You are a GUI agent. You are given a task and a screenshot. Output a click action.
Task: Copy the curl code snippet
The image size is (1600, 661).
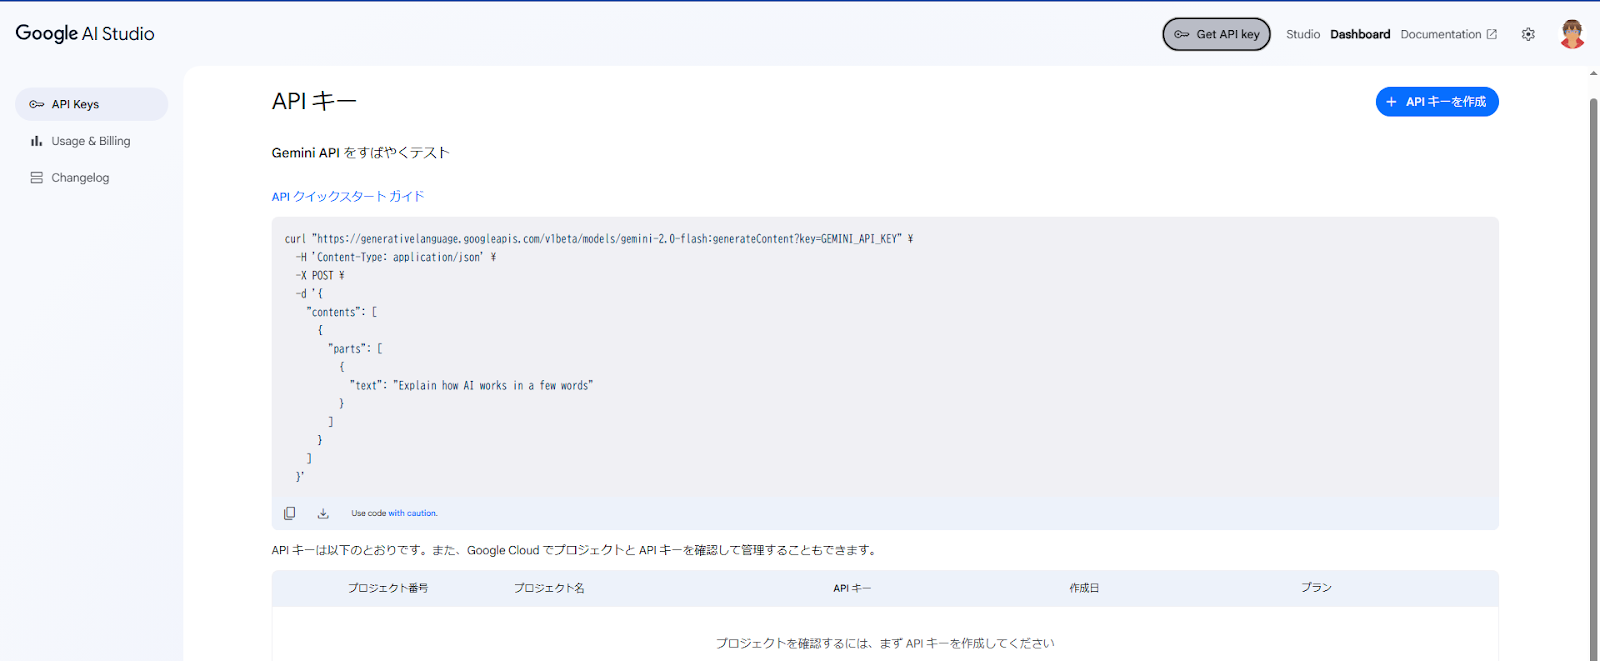tap(289, 513)
